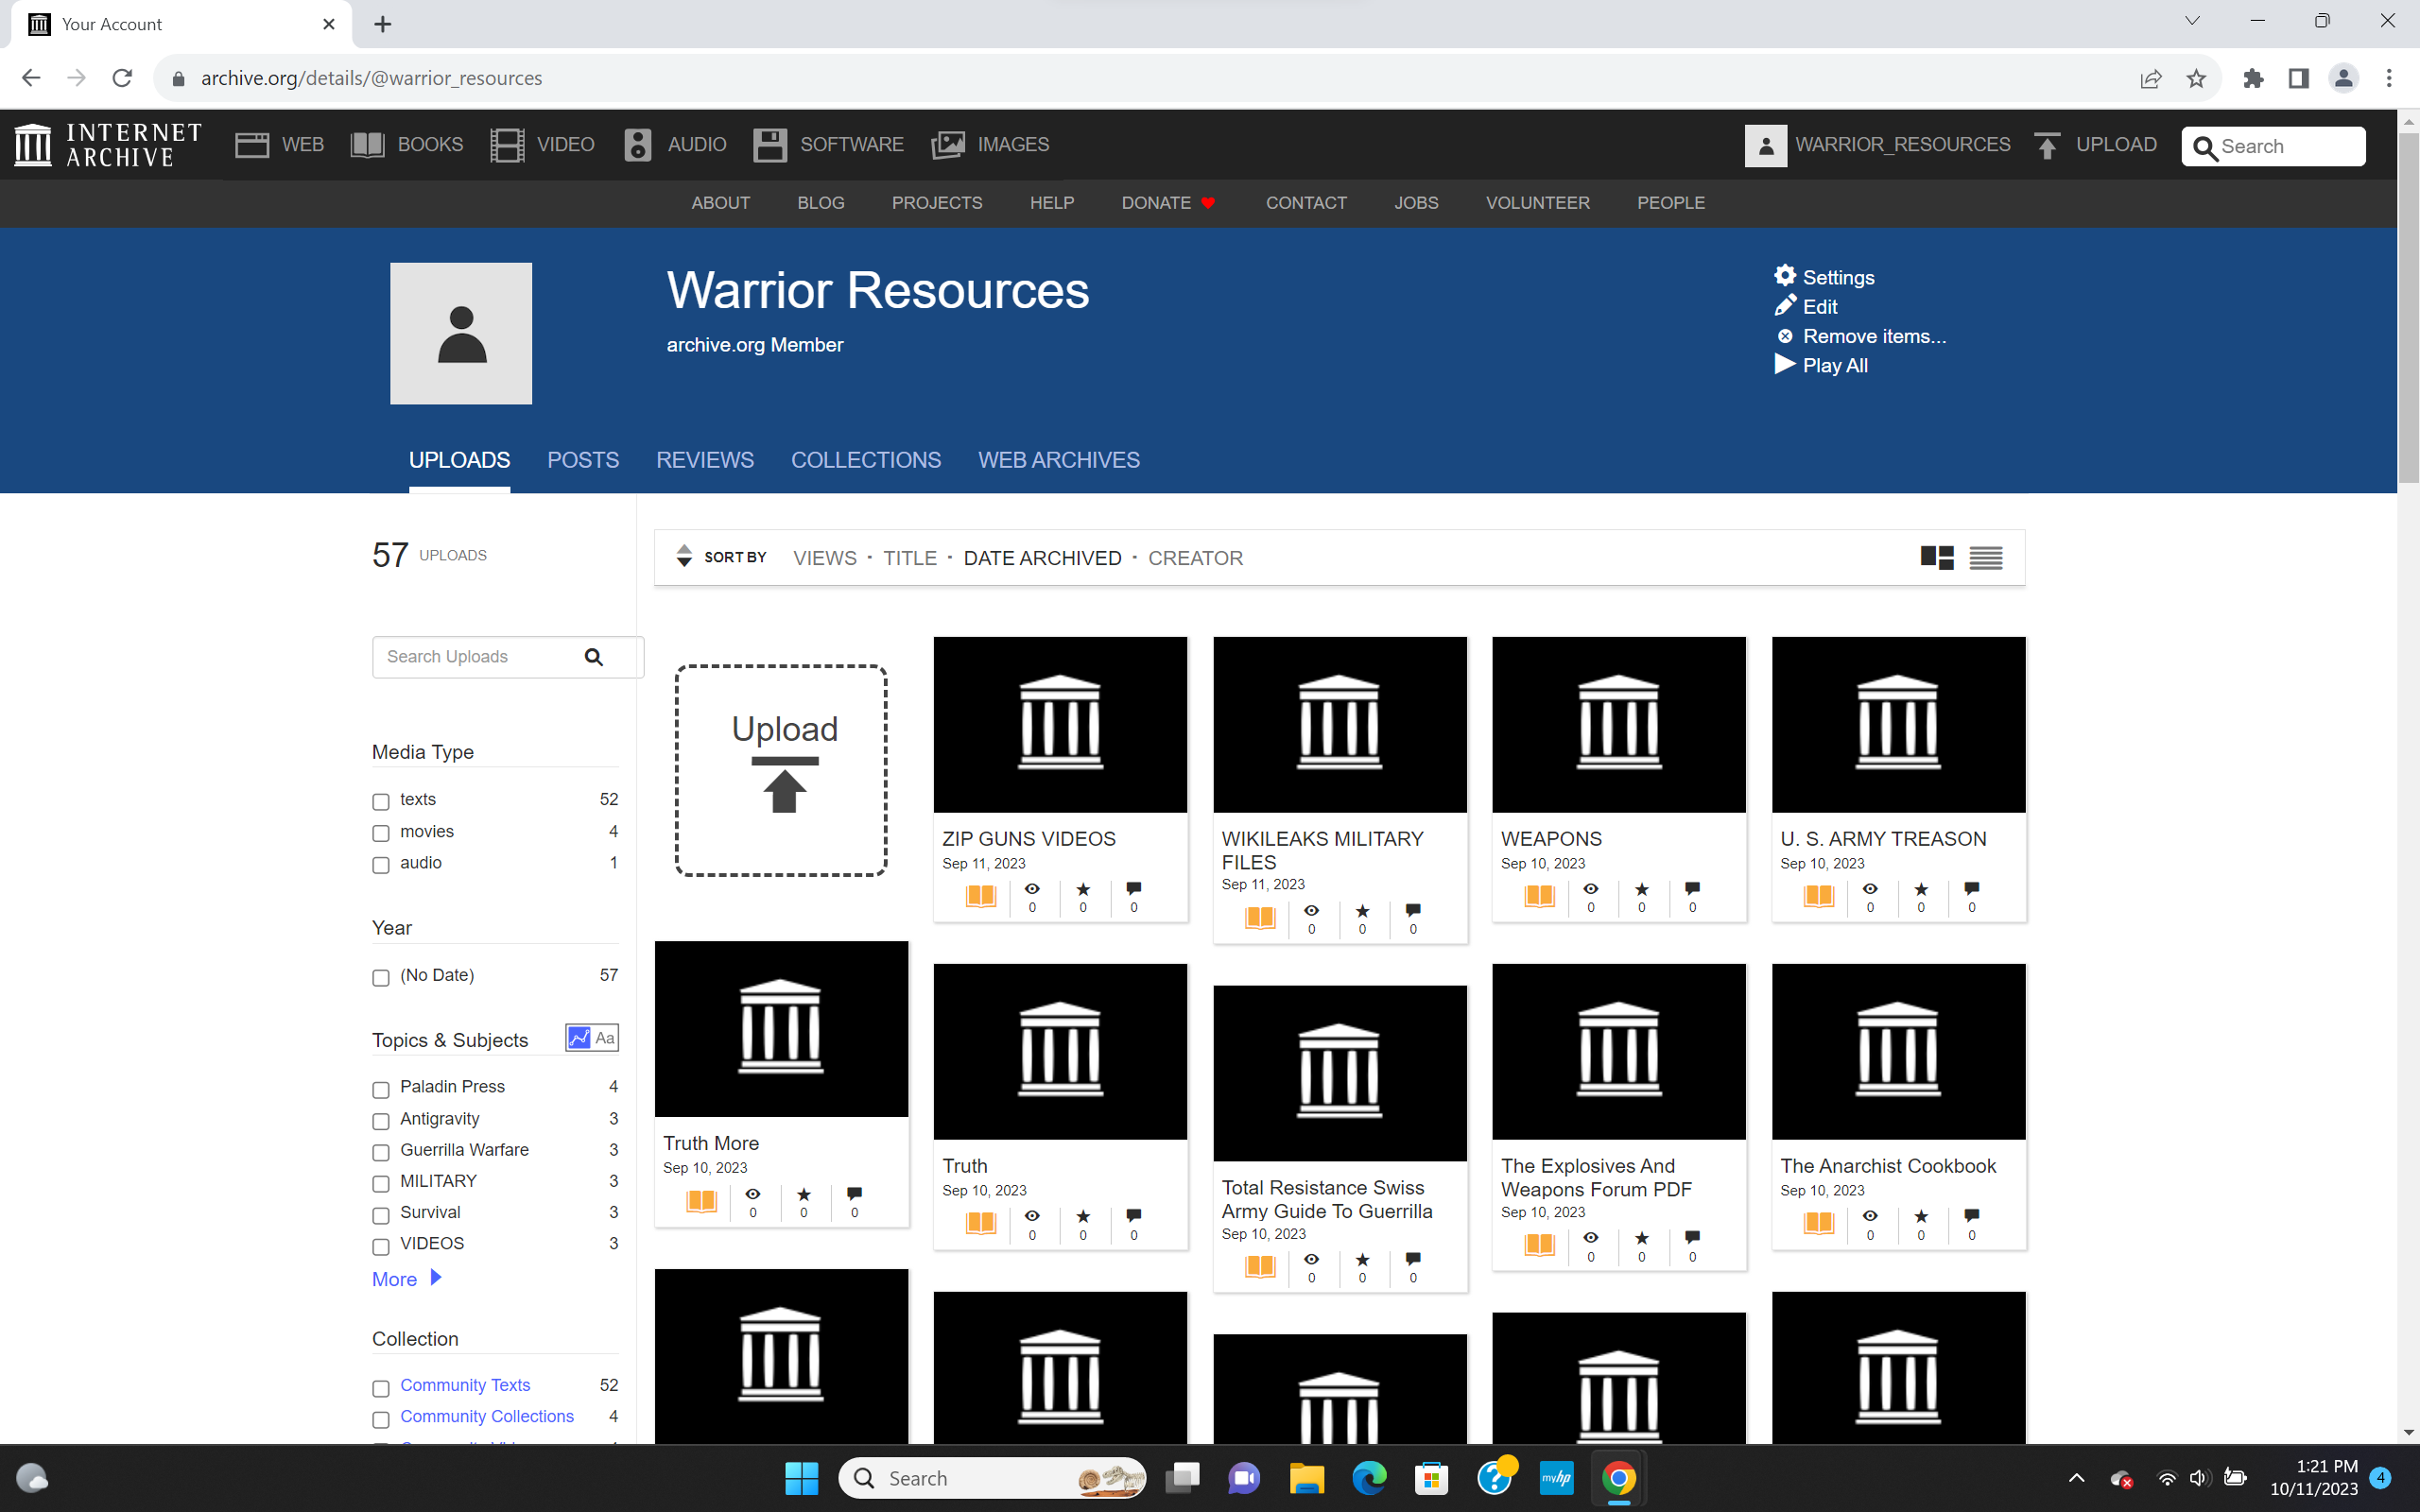Viewport: 2420px width, 1512px height.
Task: Switch to tile grid view icon
Action: [x=1937, y=558]
